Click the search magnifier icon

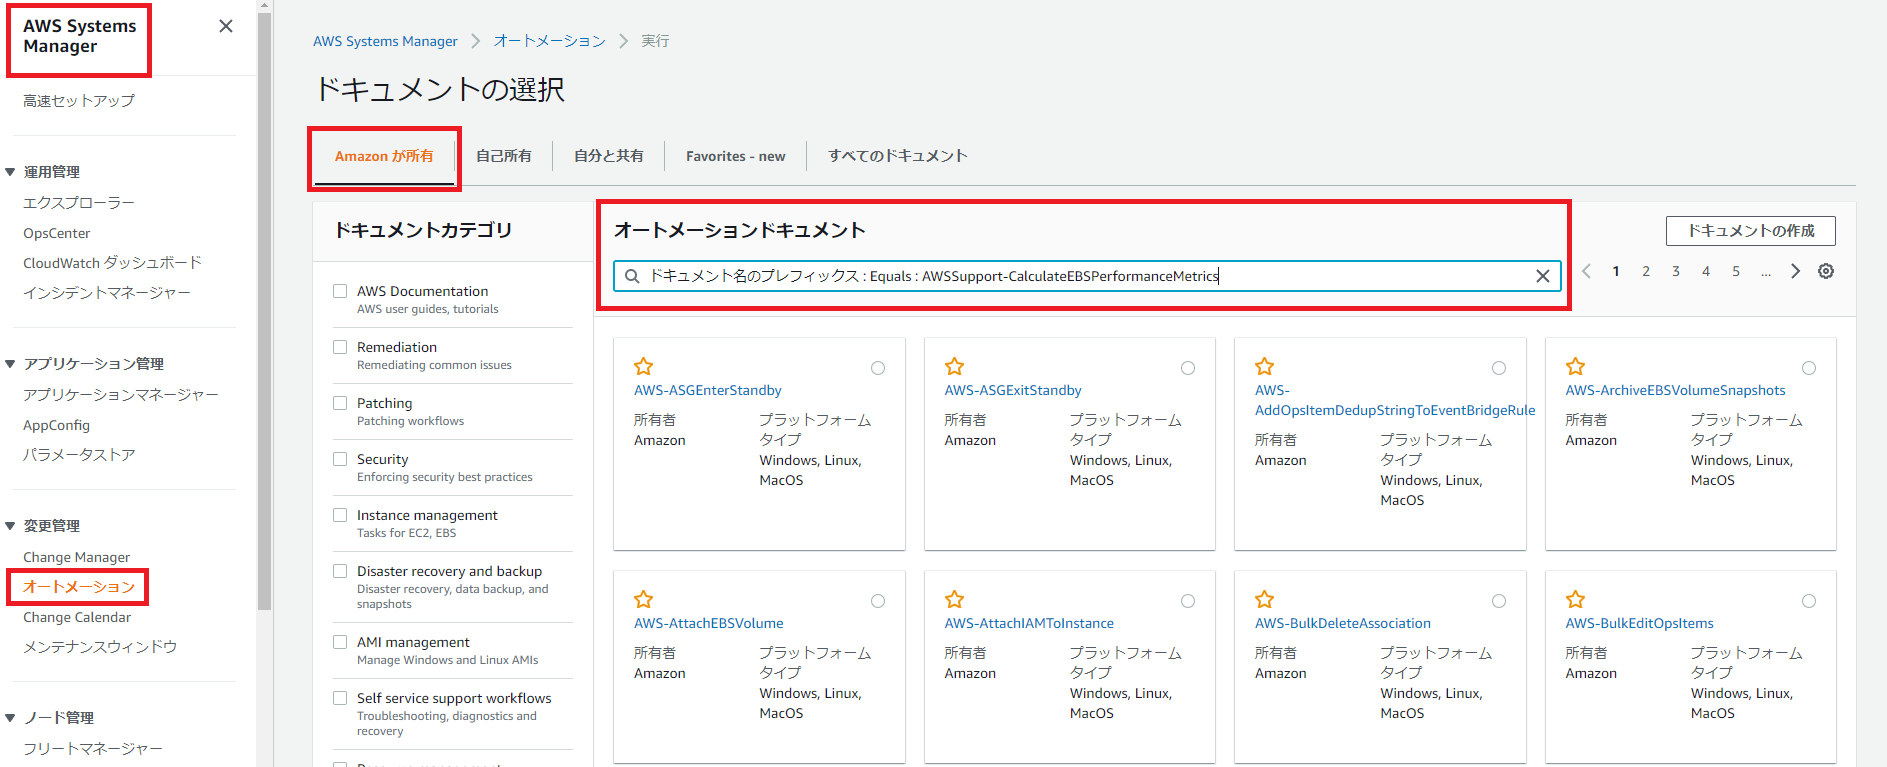632,276
